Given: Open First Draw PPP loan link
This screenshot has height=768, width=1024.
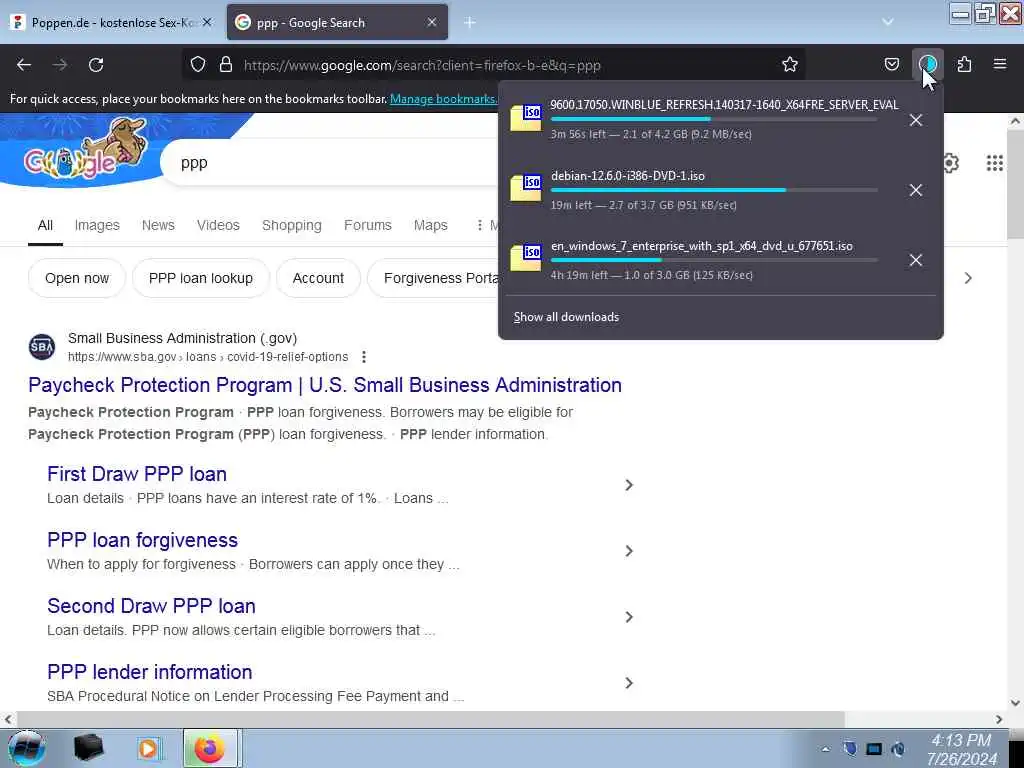Looking at the screenshot, I should 136,474.
